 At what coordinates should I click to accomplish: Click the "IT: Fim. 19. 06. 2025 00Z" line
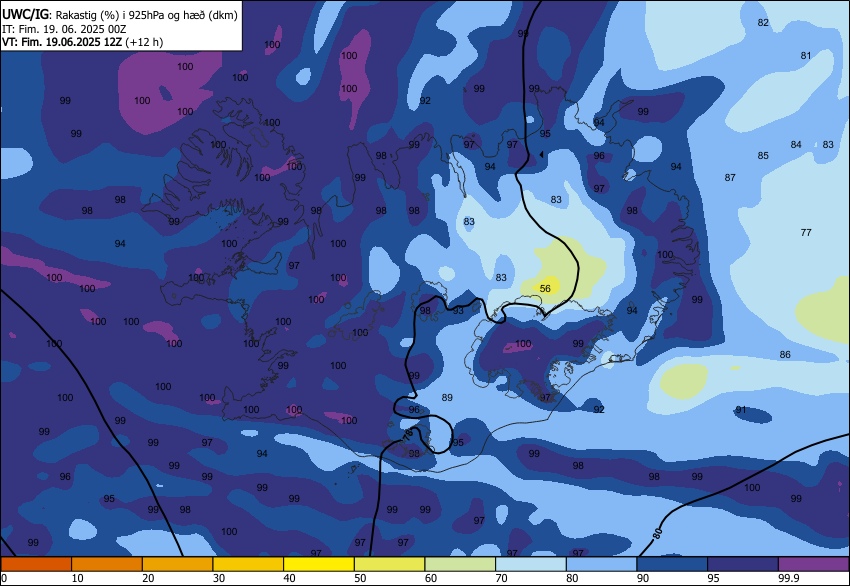64,29
